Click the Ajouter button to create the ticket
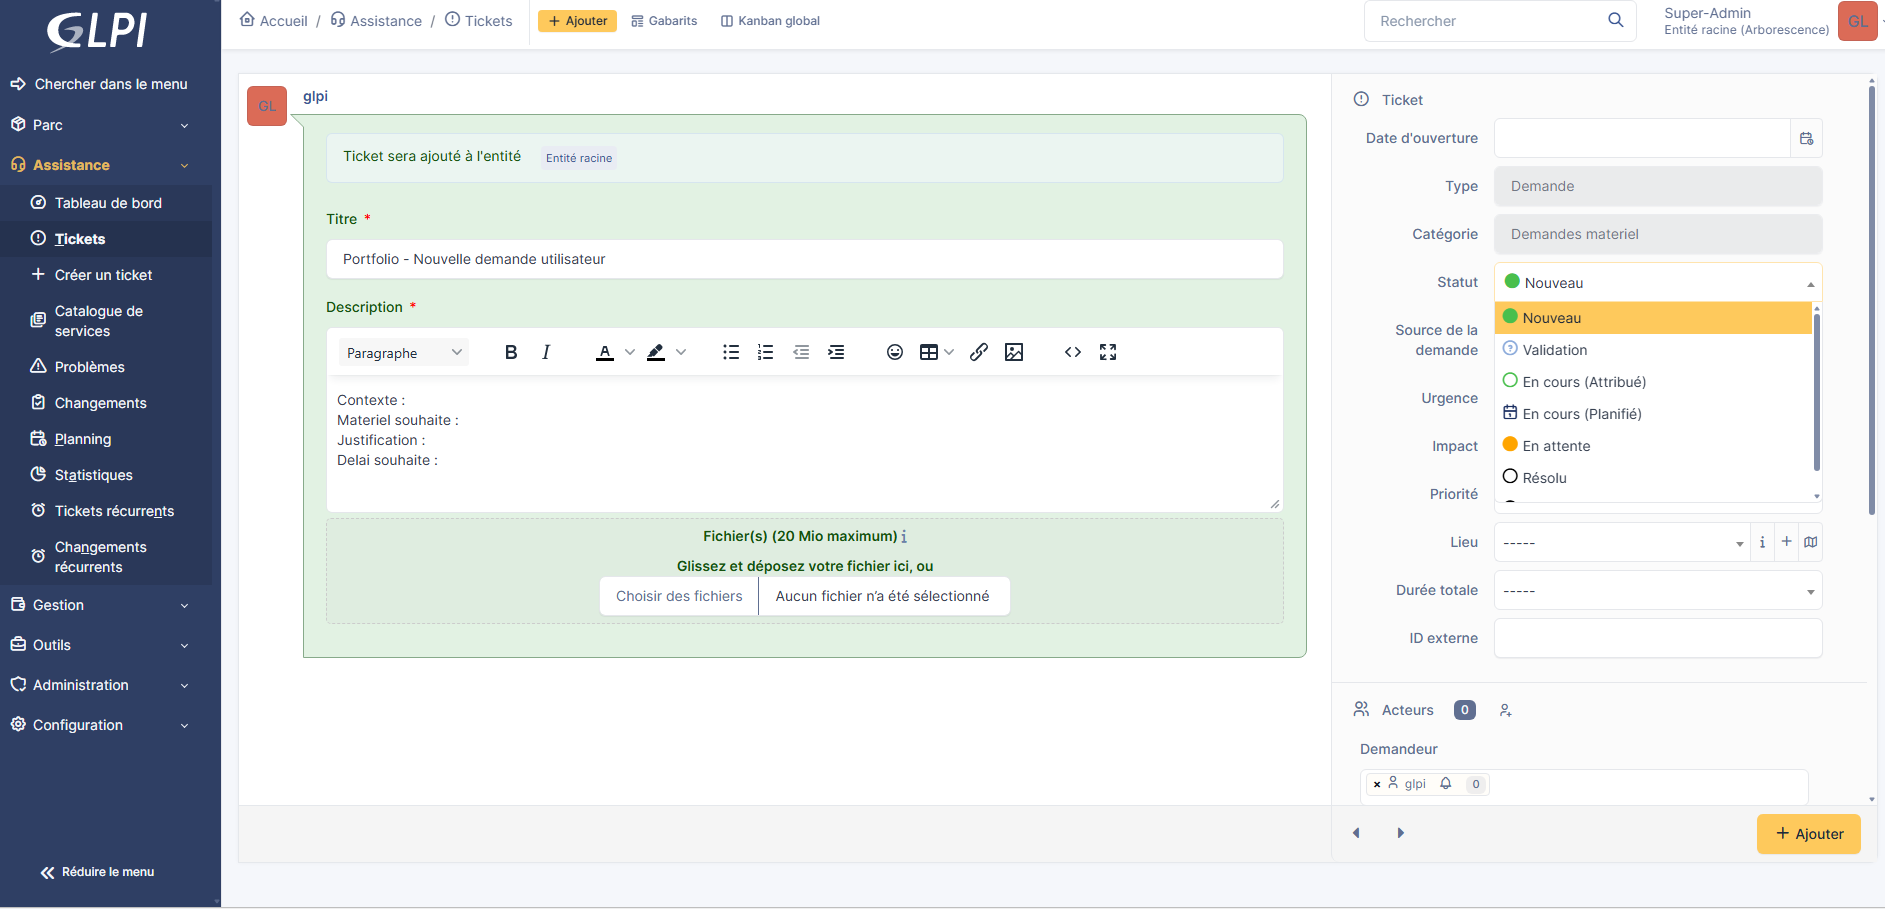This screenshot has width=1885, height=909. pos(1808,833)
